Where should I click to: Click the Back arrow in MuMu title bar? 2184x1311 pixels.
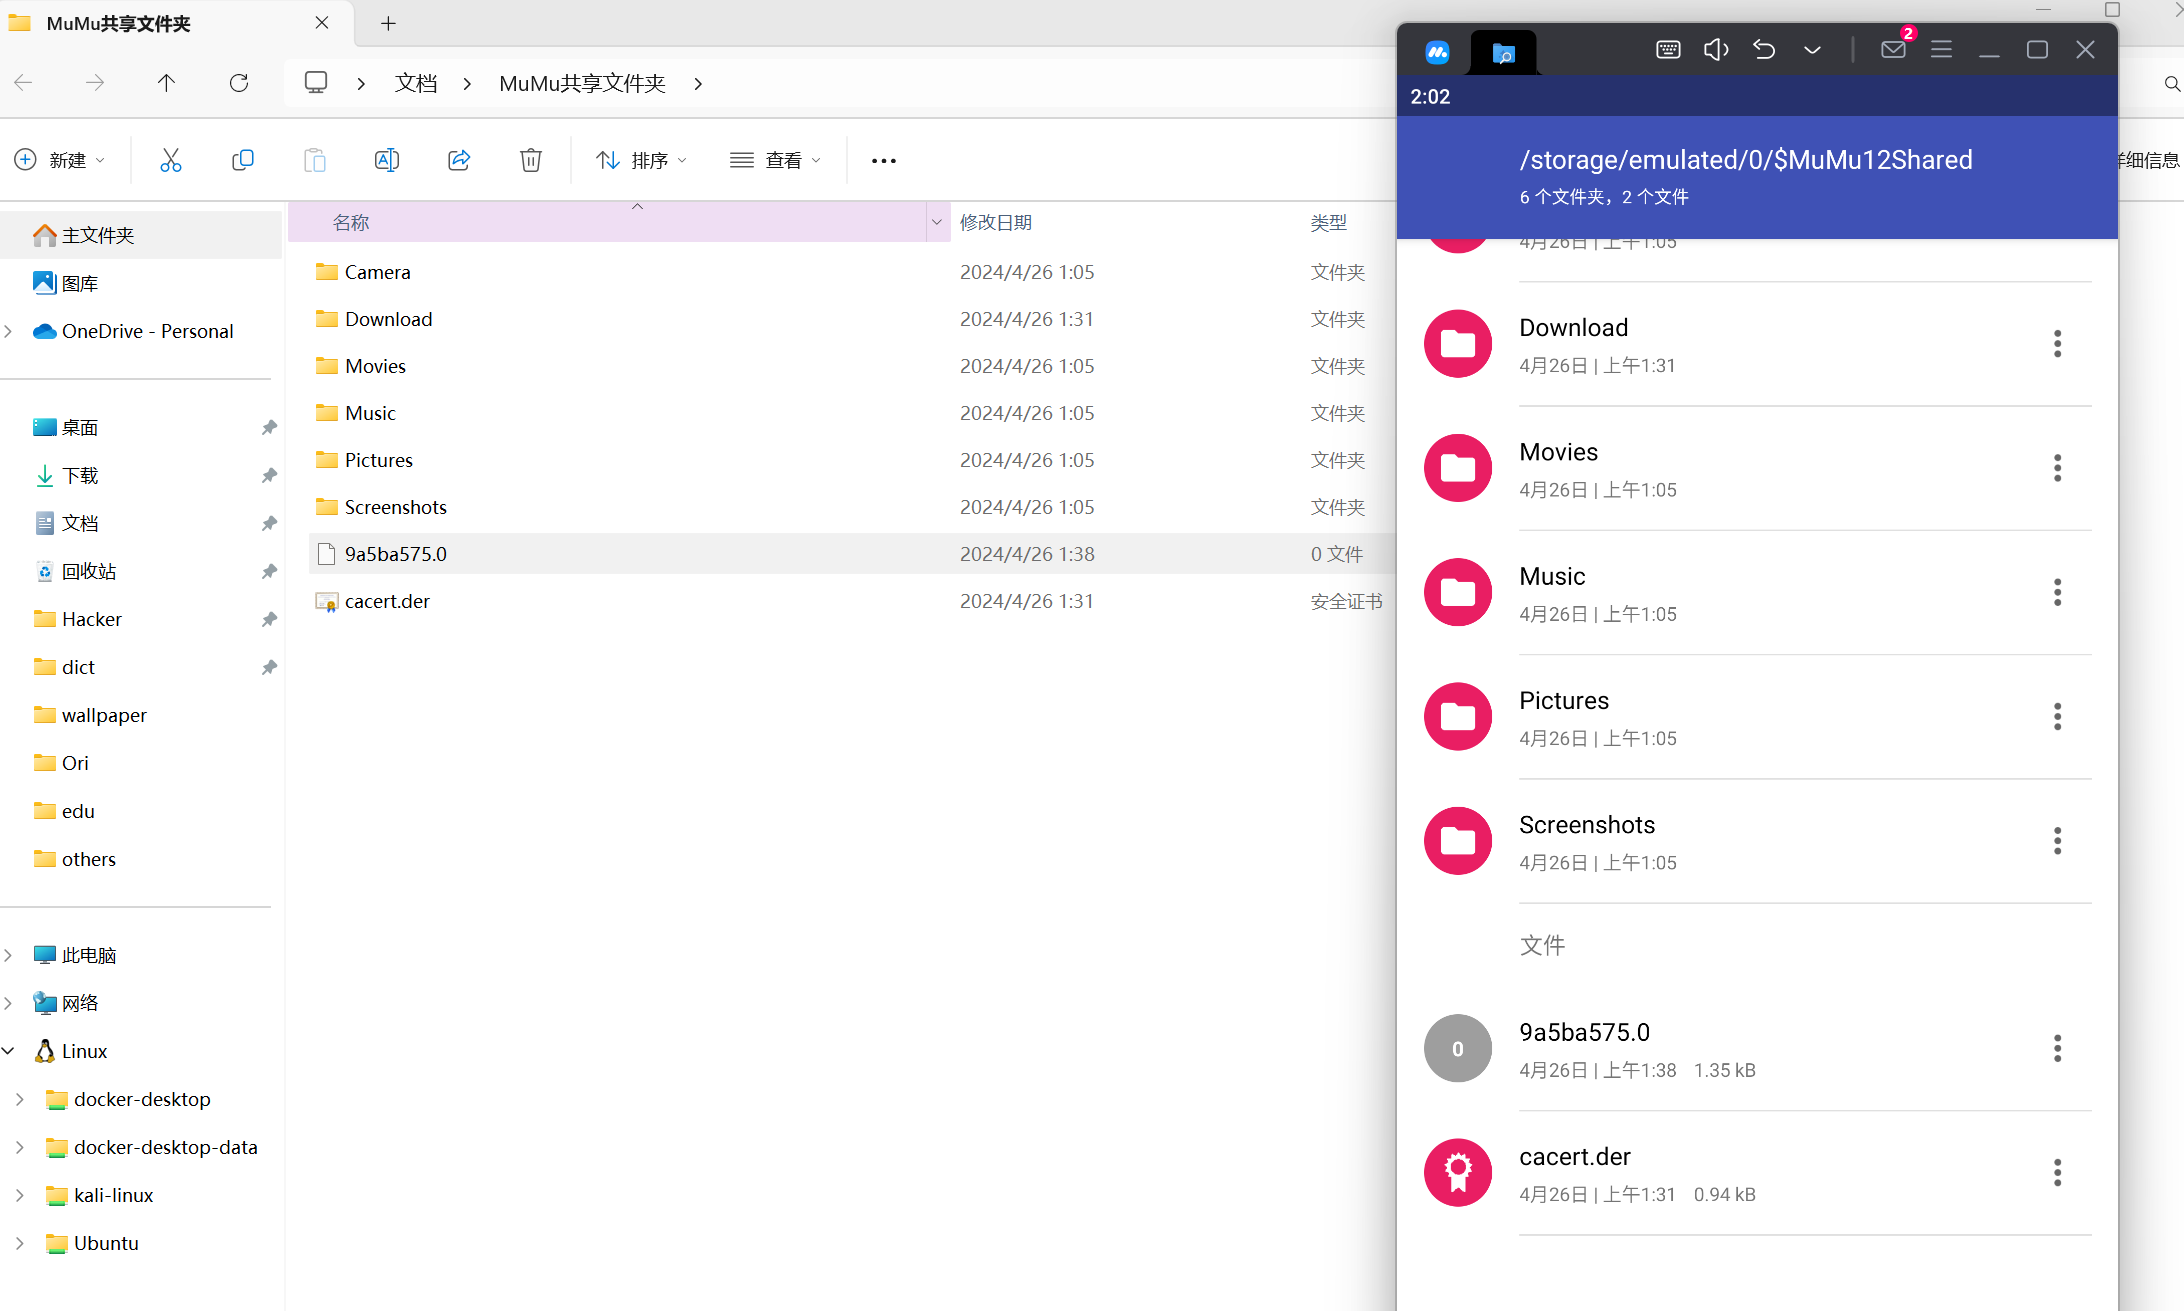1763,49
